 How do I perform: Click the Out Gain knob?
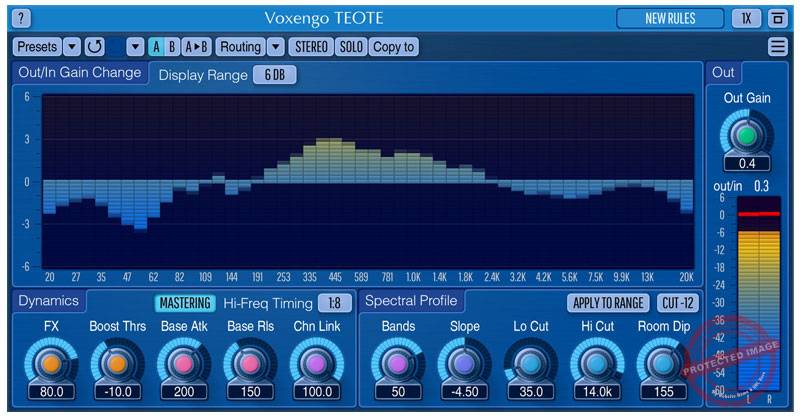tap(746, 134)
